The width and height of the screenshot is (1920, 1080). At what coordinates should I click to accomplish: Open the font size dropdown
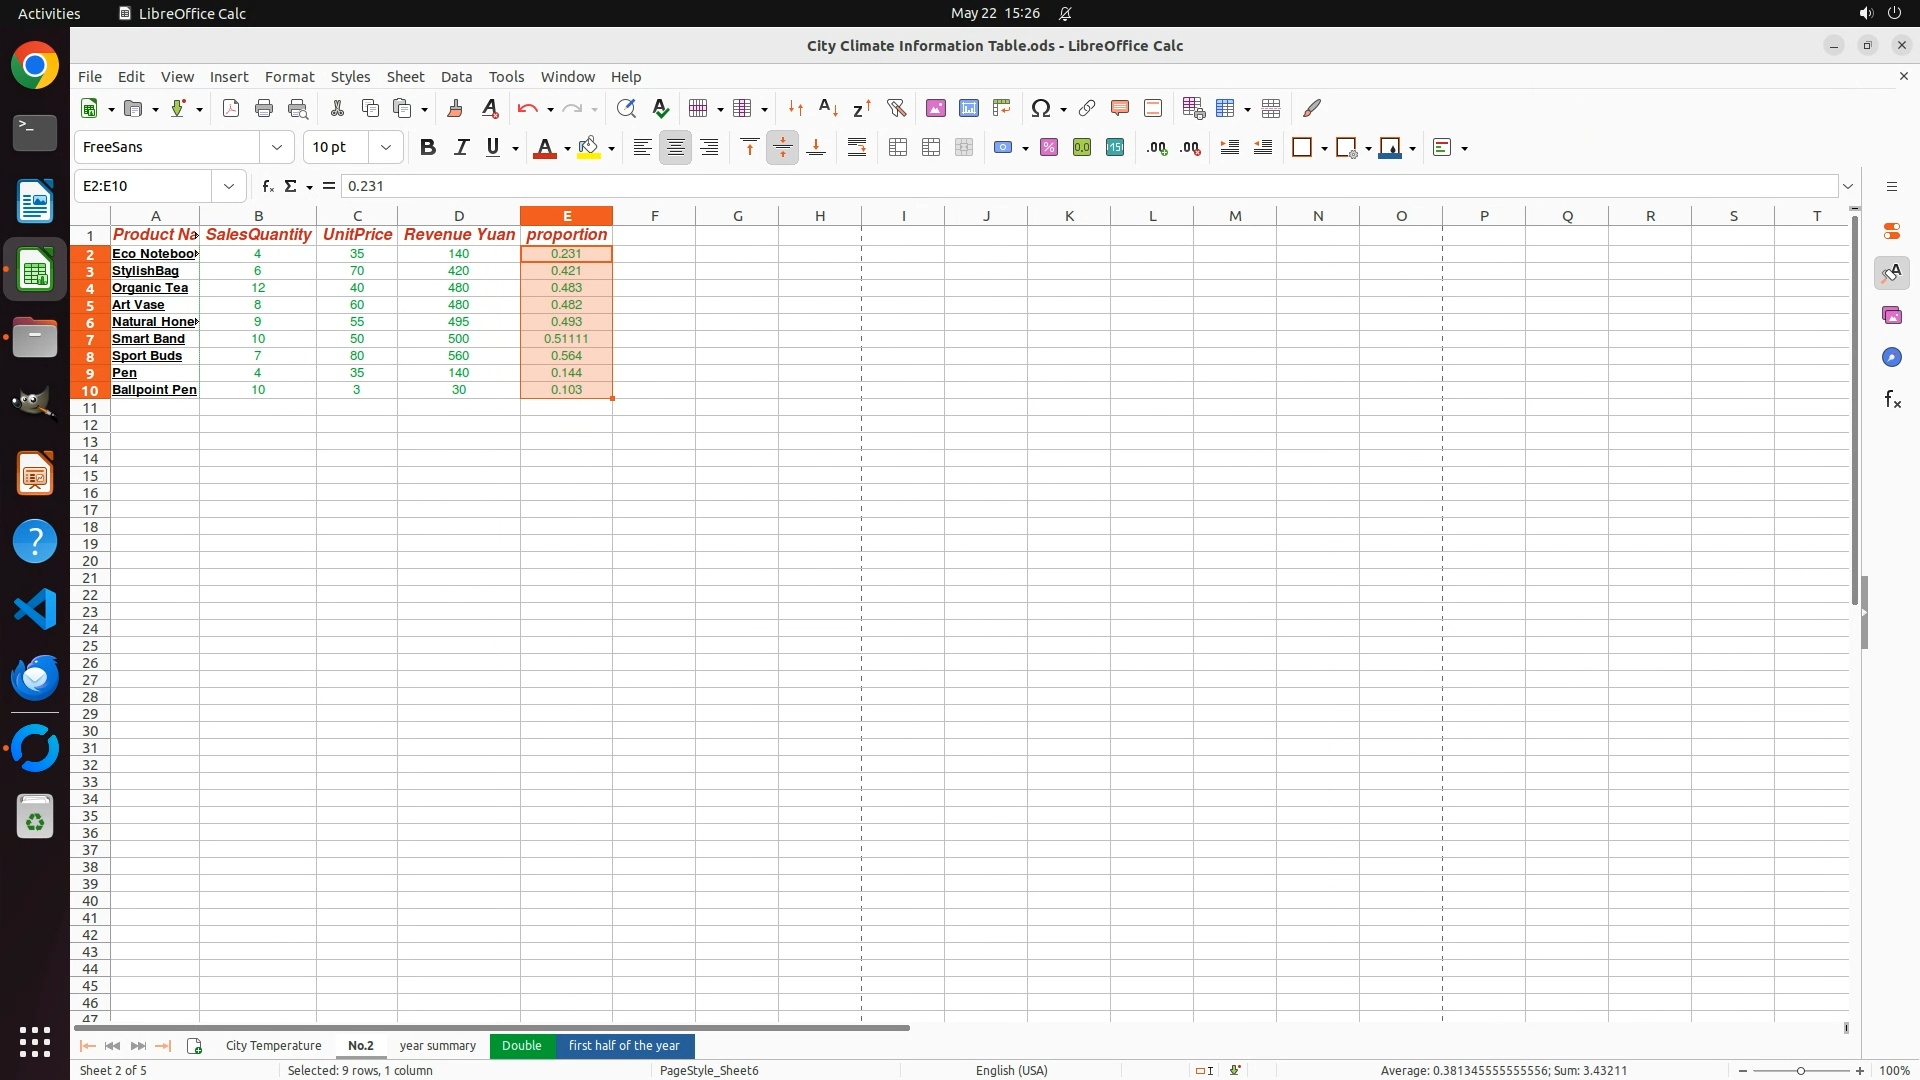click(386, 148)
